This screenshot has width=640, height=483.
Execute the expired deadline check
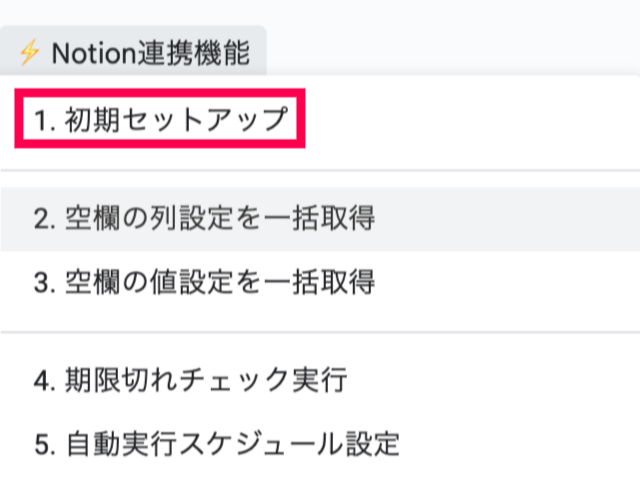click(x=190, y=380)
